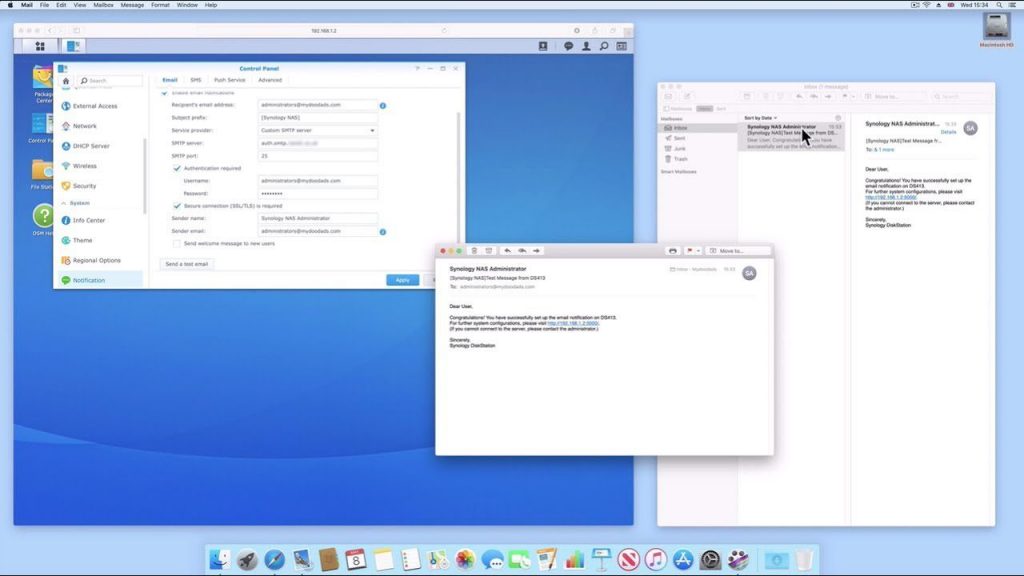Screen dimensions: 1024x576
Task: Click flag icon in message window toolbar
Action: (690, 251)
